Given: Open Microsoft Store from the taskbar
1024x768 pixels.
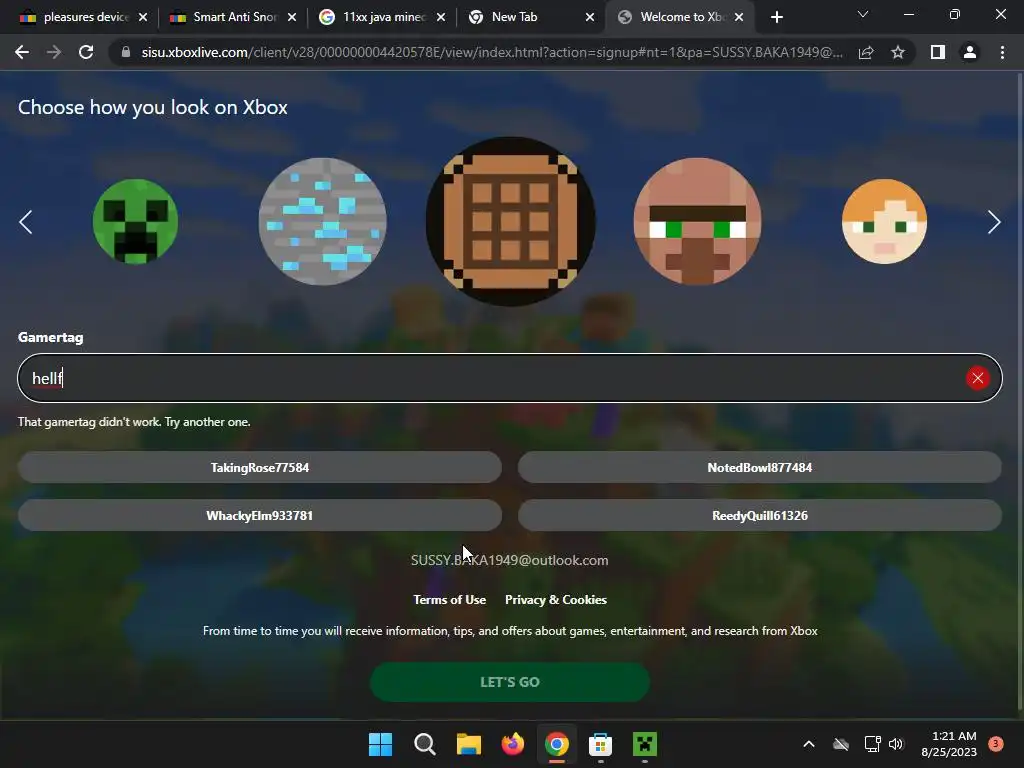Looking at the screenshot, I should [x=600, y=744].
